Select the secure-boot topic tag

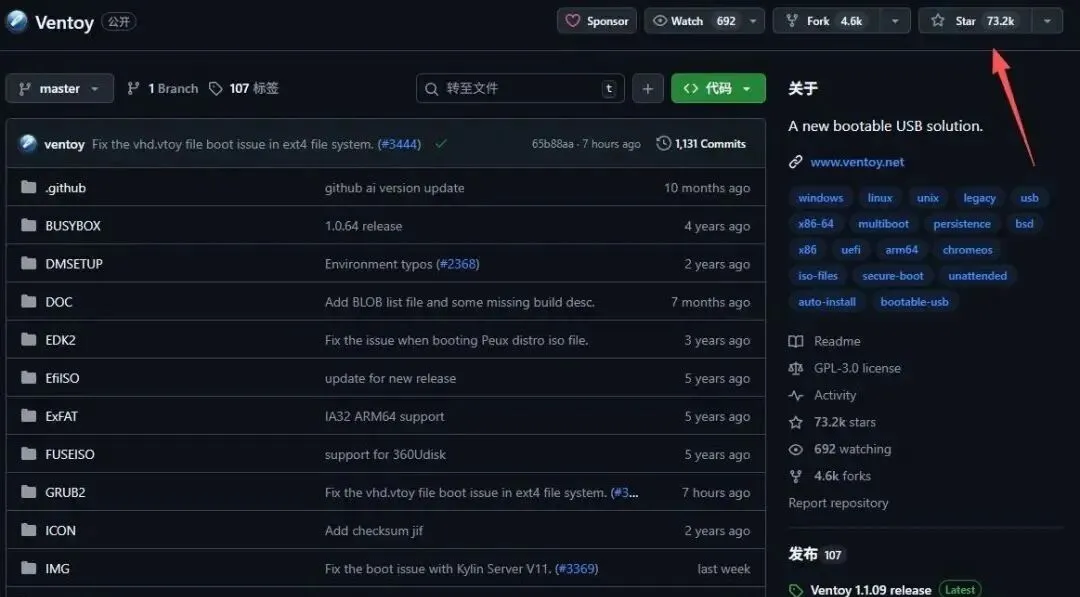(893, 276)
